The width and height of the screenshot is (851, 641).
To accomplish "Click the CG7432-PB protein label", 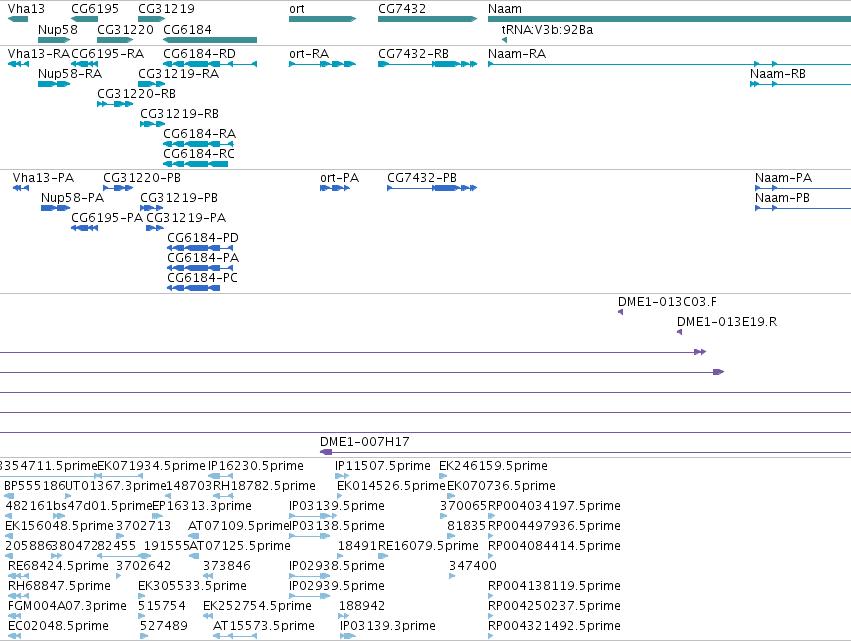I will click(x=422, y=178).
